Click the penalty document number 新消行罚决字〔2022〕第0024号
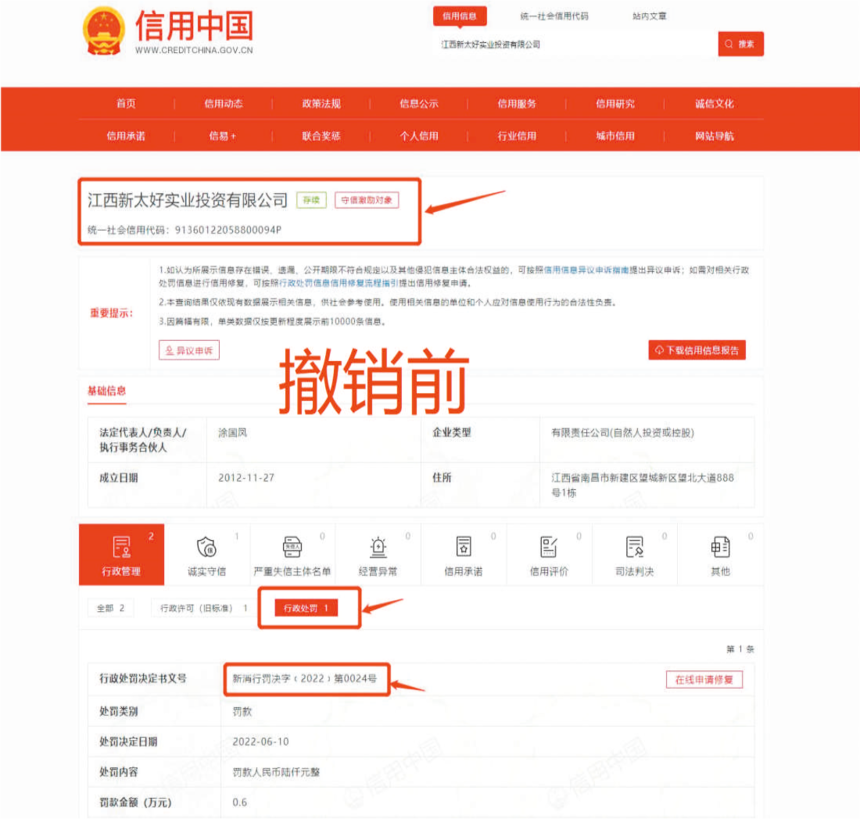860x819 pixels. click(305, 679)
